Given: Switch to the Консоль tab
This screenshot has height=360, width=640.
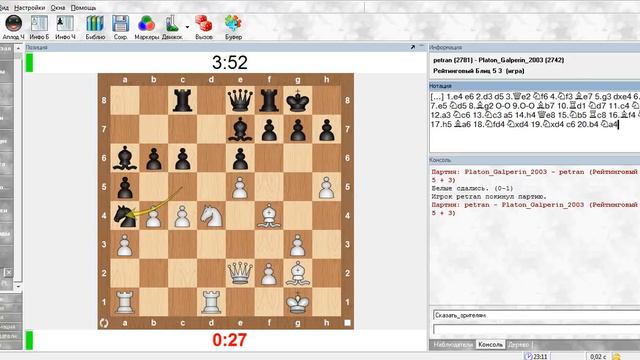Looking at the screenshot, I should pos(490,344).
